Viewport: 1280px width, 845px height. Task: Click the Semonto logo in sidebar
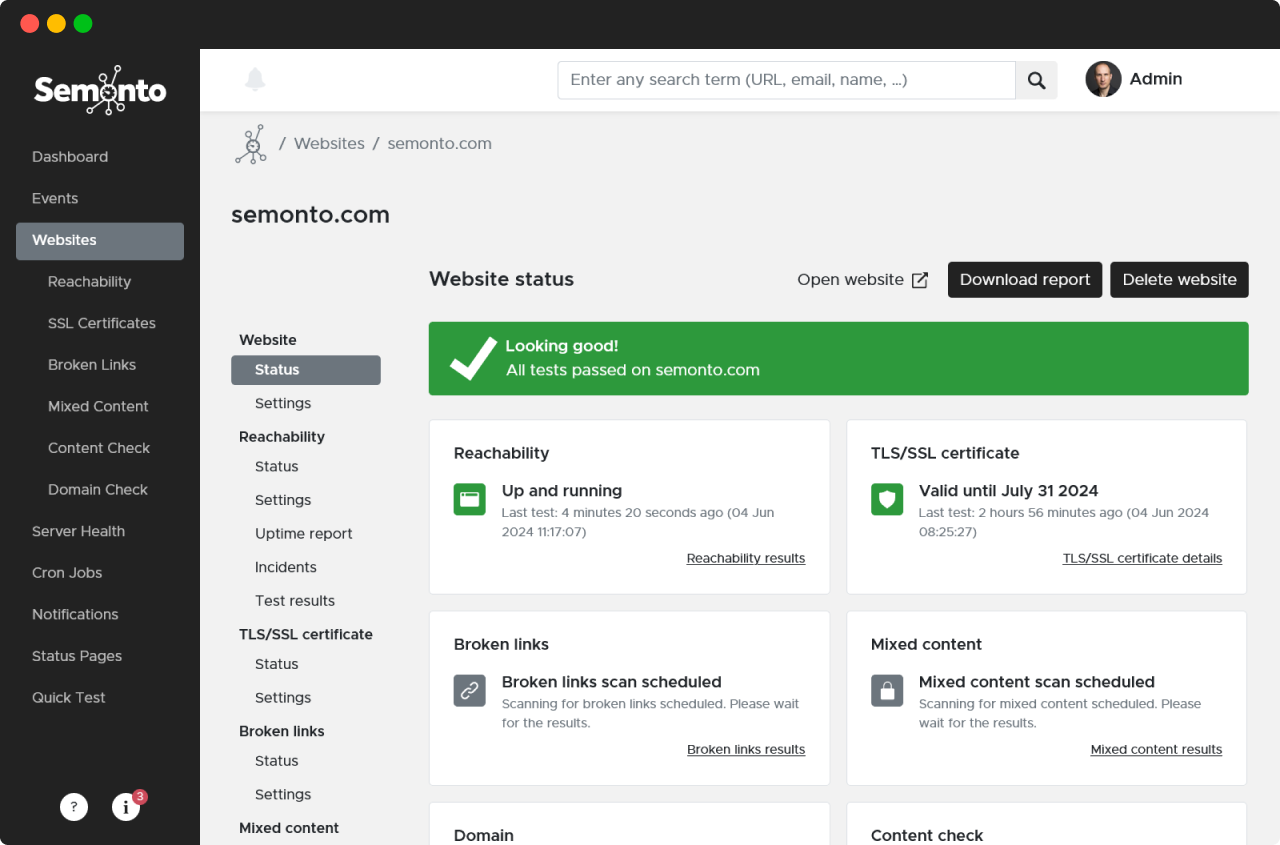click(100, 91)
